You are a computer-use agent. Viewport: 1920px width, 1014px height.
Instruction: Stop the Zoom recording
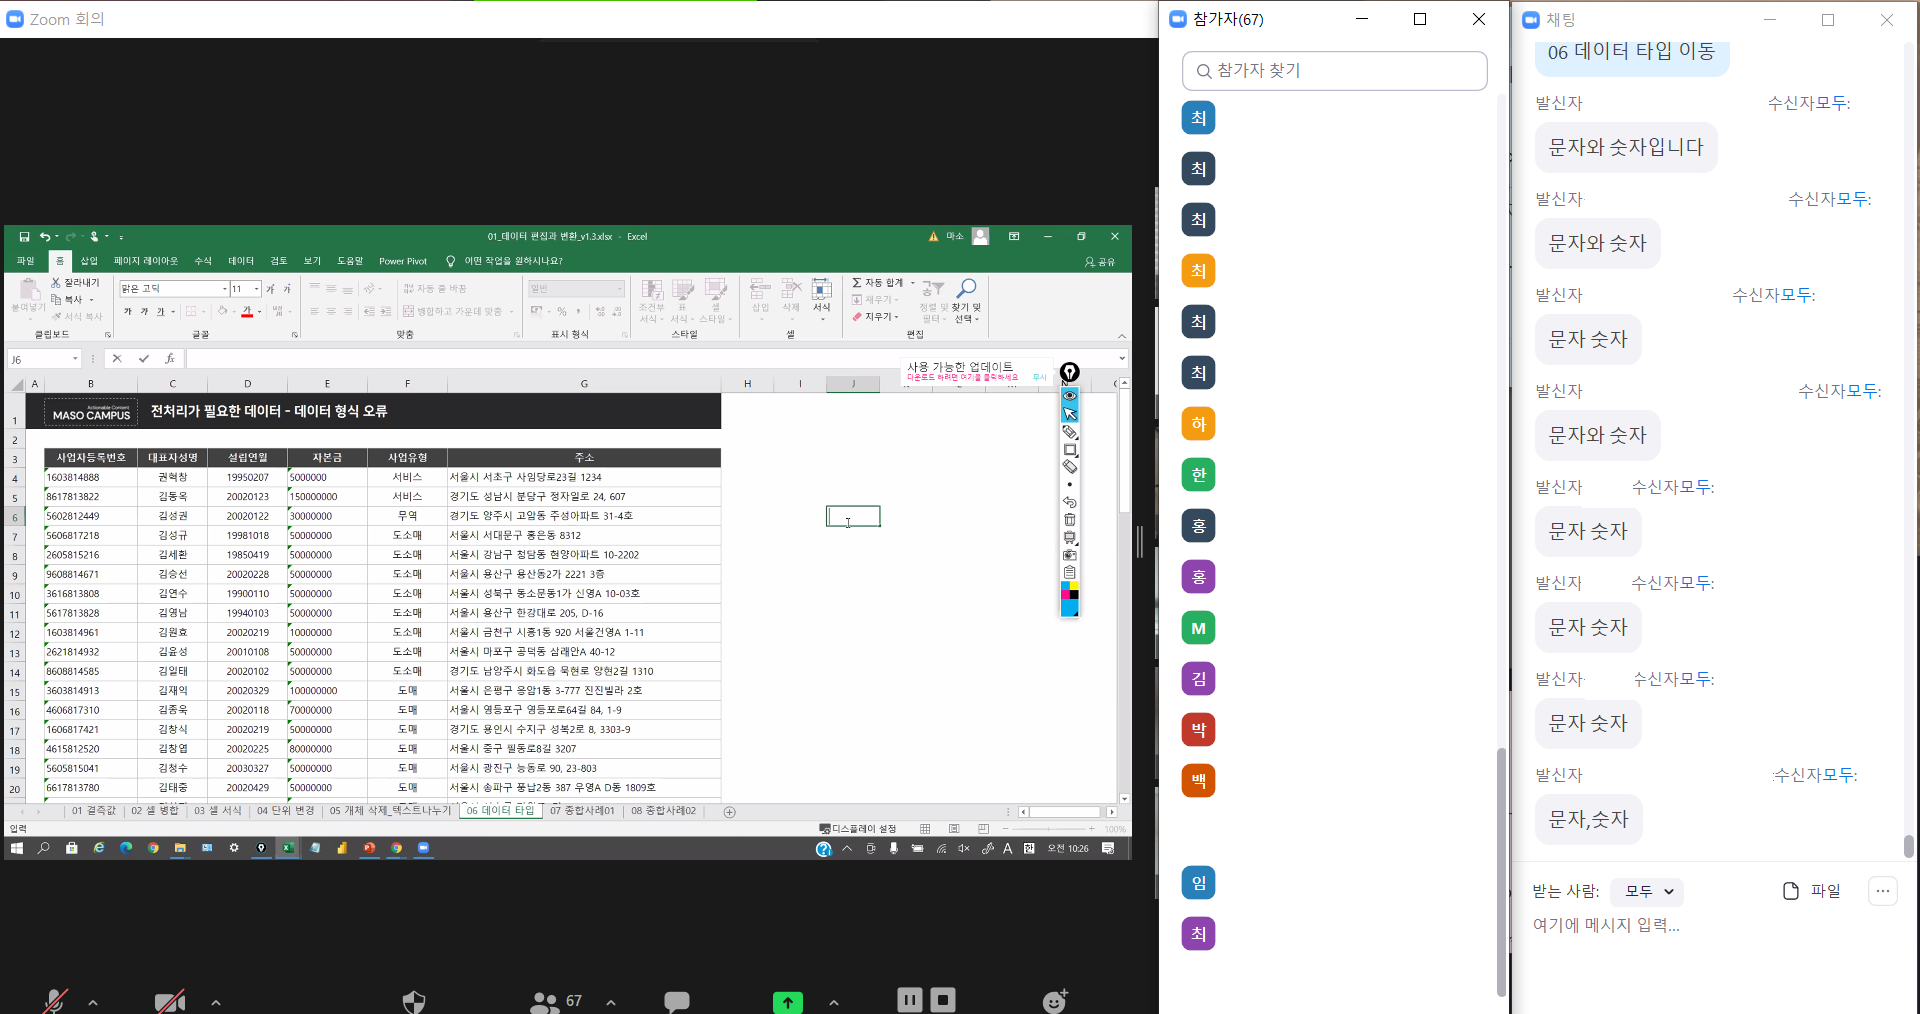tap(943, 1000)
